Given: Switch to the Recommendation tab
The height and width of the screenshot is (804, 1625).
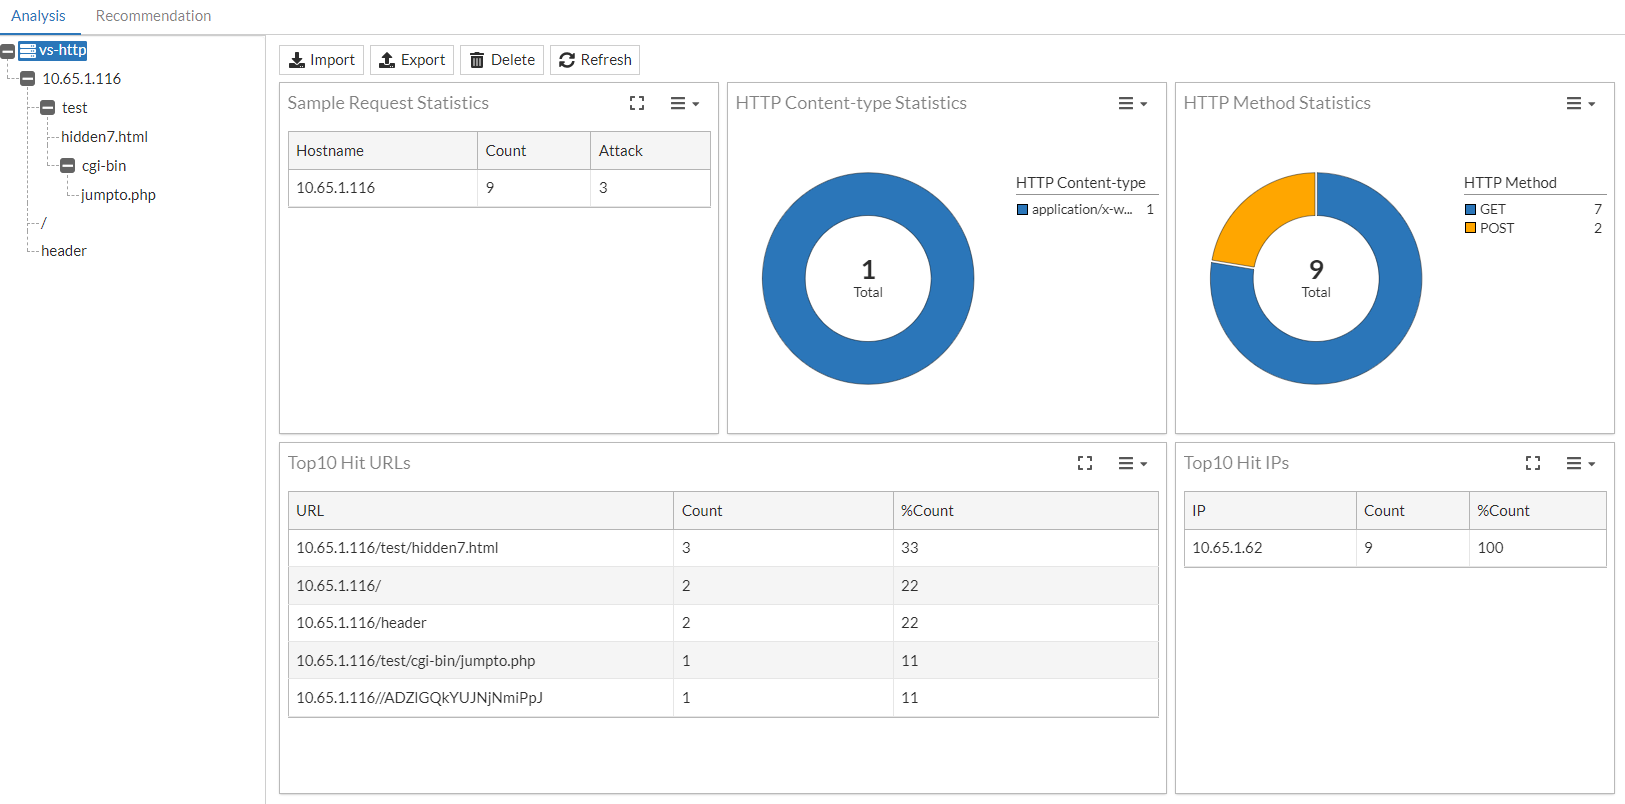Looking at the screenshot, I should click(153, 16).
